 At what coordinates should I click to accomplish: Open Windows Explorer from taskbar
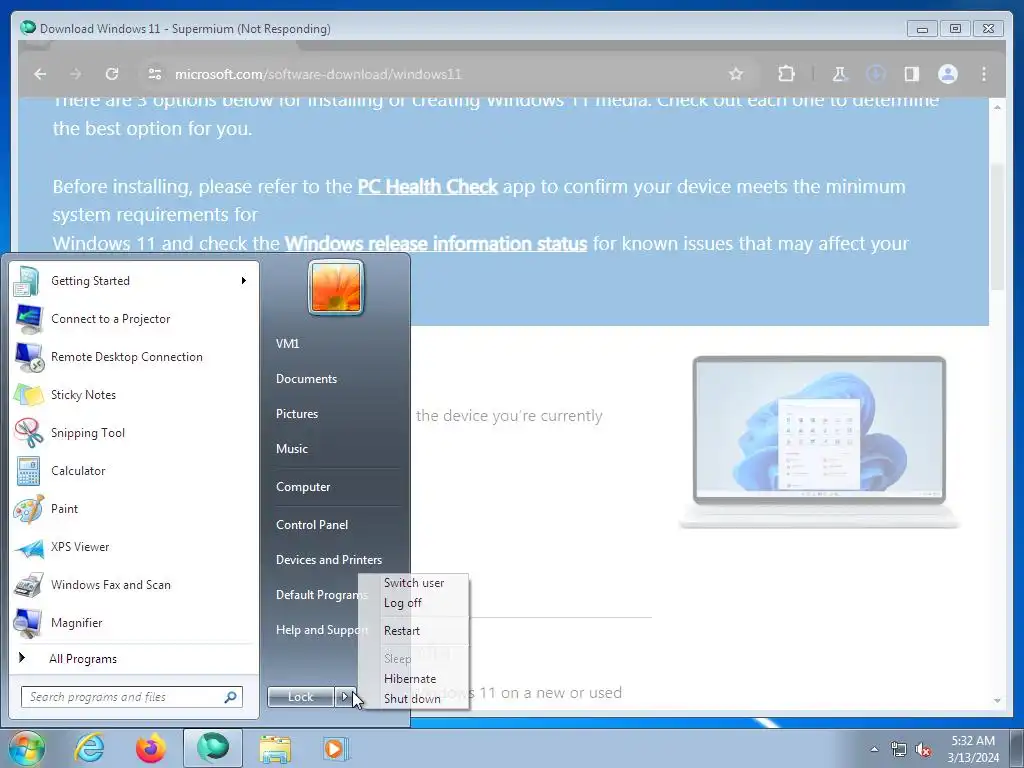(x=275, y=748)
